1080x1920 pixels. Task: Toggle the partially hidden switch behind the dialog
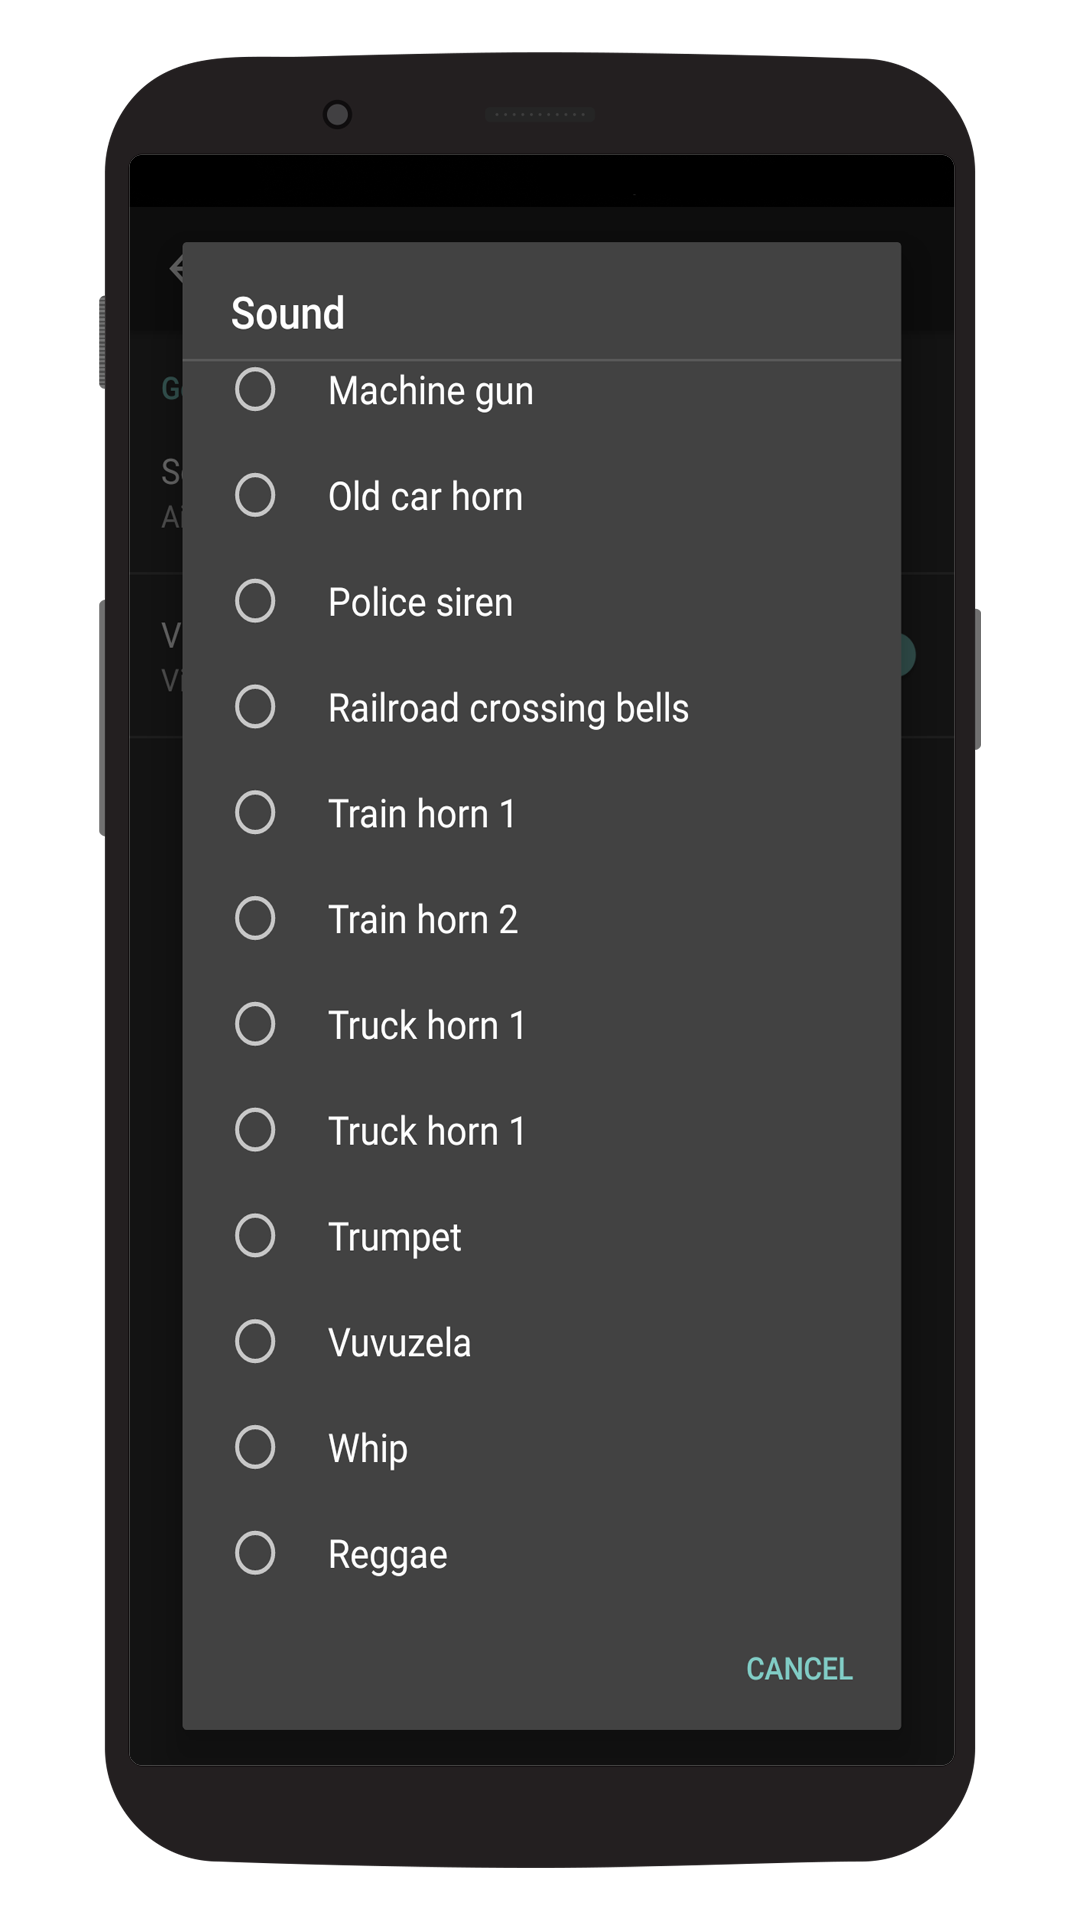click(907, 655)
